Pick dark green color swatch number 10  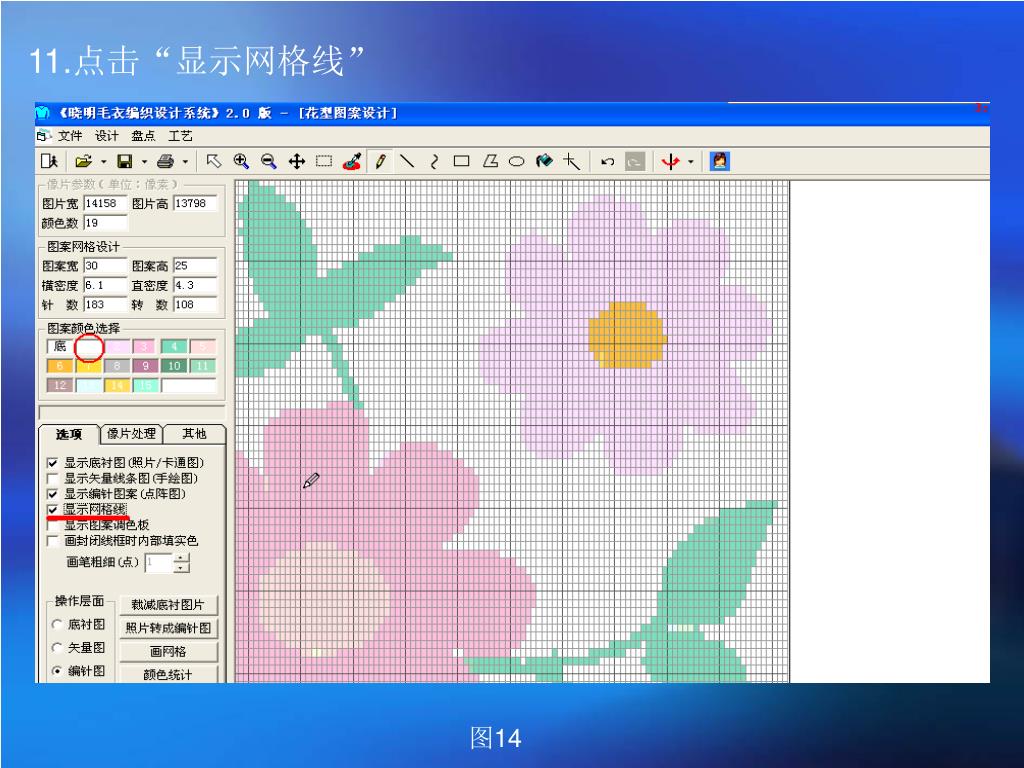click(174, 366)
